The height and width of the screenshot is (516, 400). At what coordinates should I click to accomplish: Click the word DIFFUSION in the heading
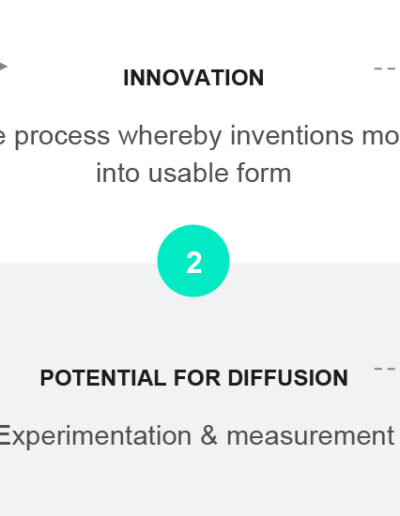[288, 378]
